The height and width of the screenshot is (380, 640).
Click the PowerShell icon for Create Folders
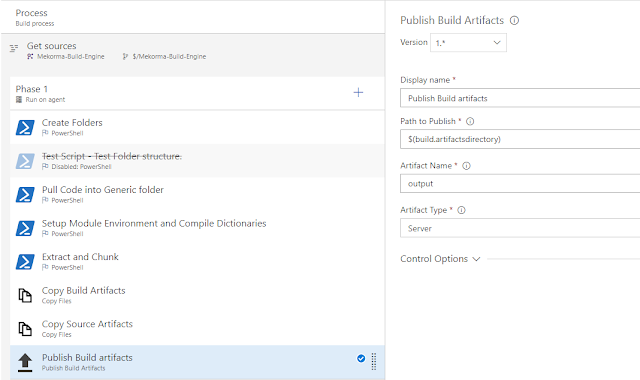25,127
